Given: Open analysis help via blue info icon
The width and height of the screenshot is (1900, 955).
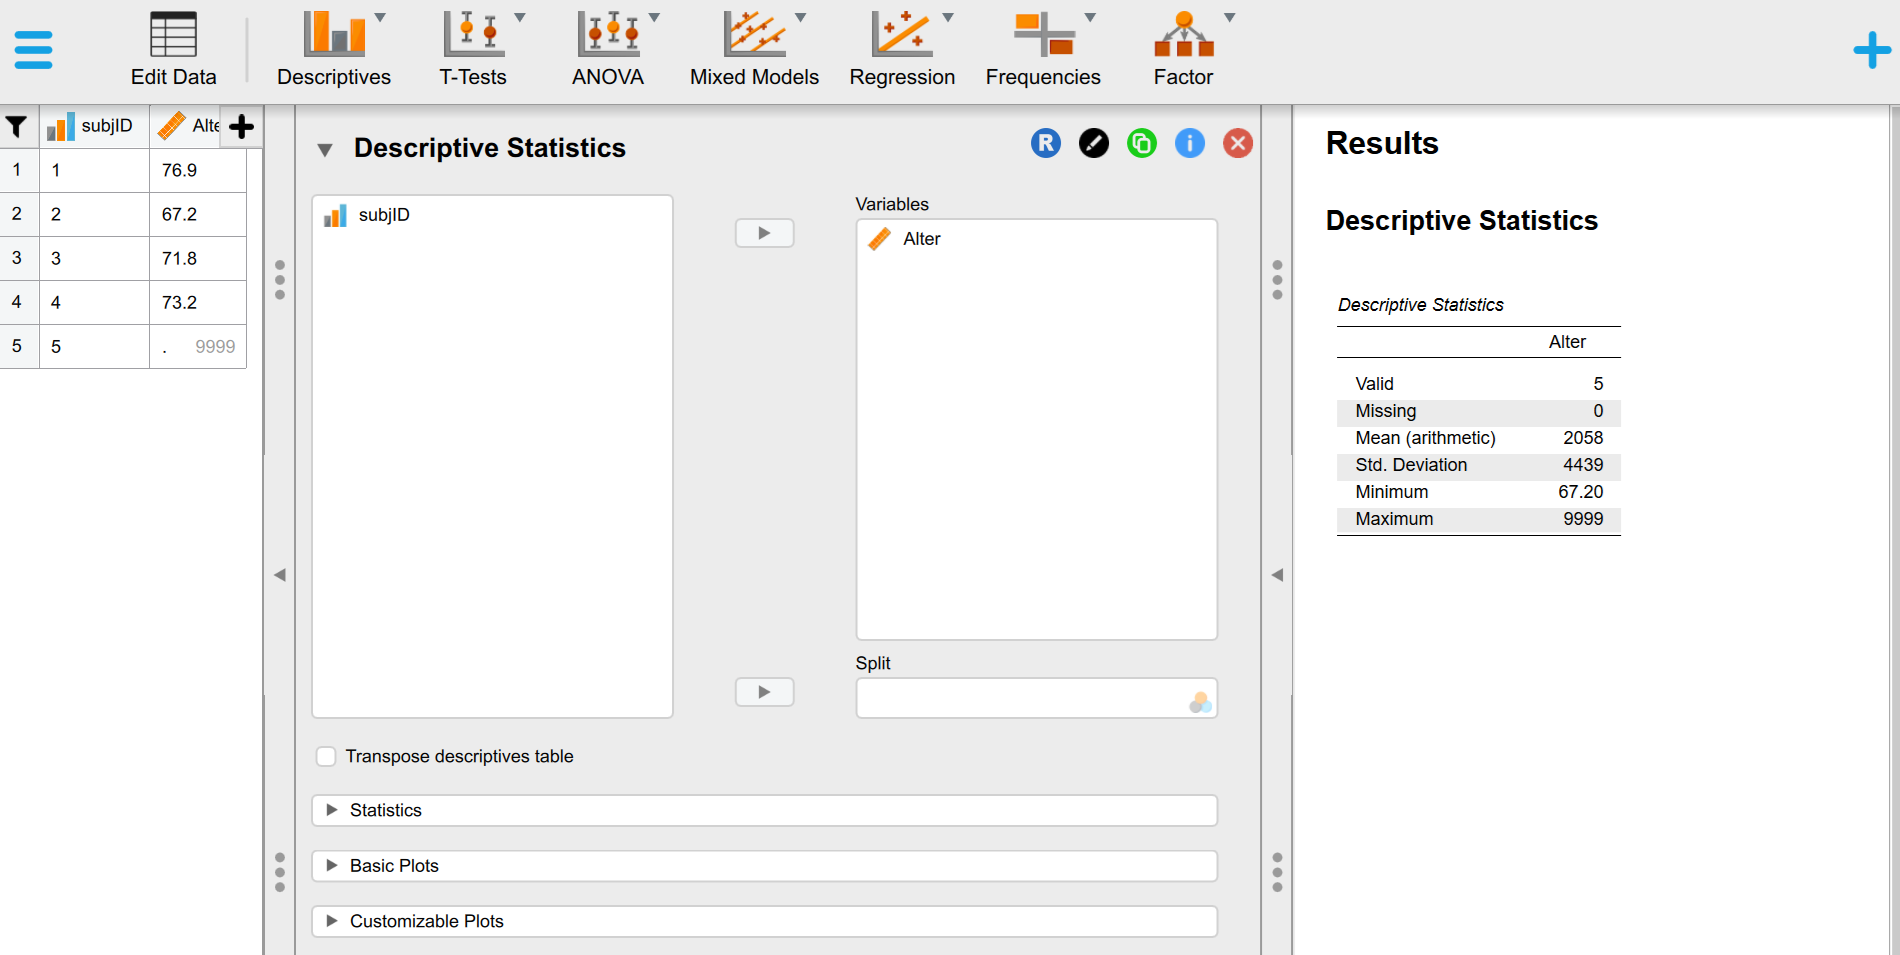Looking at the screenshot, I should (1190, 143).
